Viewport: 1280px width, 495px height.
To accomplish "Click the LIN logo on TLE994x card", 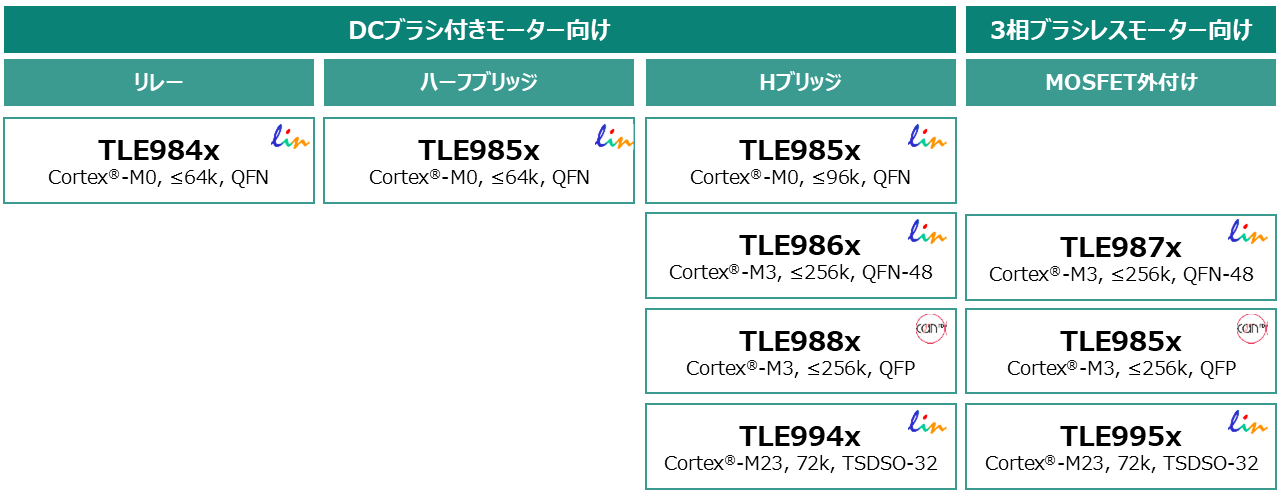I will click(x=926, y=424).
